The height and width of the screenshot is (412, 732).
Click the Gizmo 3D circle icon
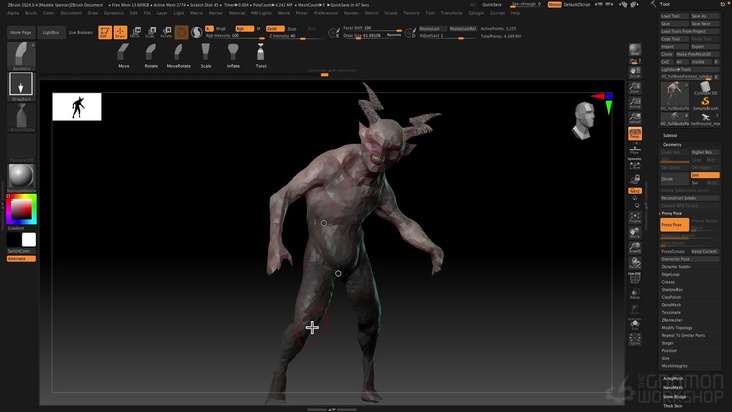(182, 32)
